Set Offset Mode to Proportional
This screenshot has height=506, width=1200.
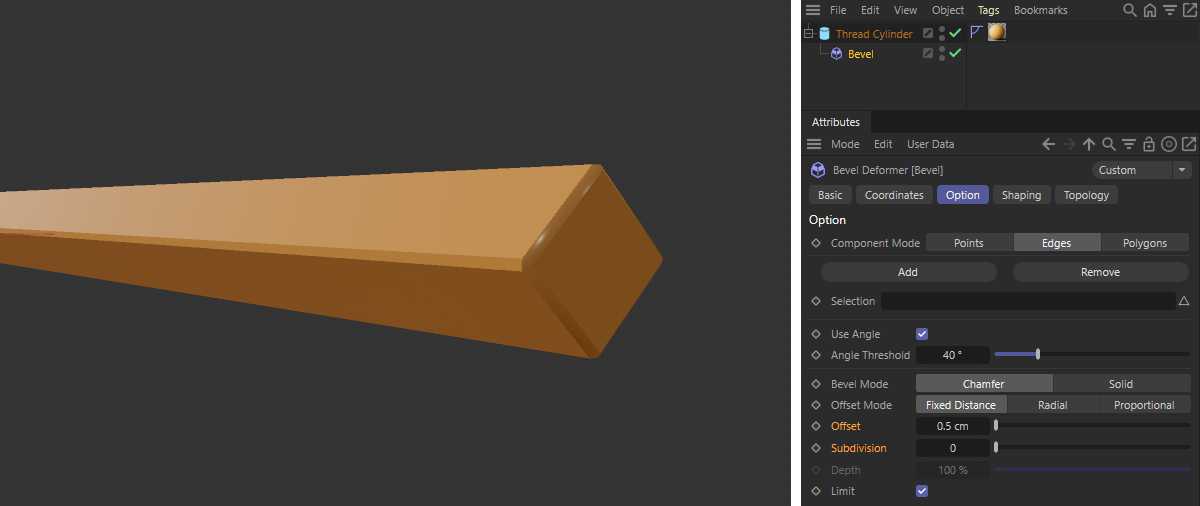click(x=1144, y=405)
